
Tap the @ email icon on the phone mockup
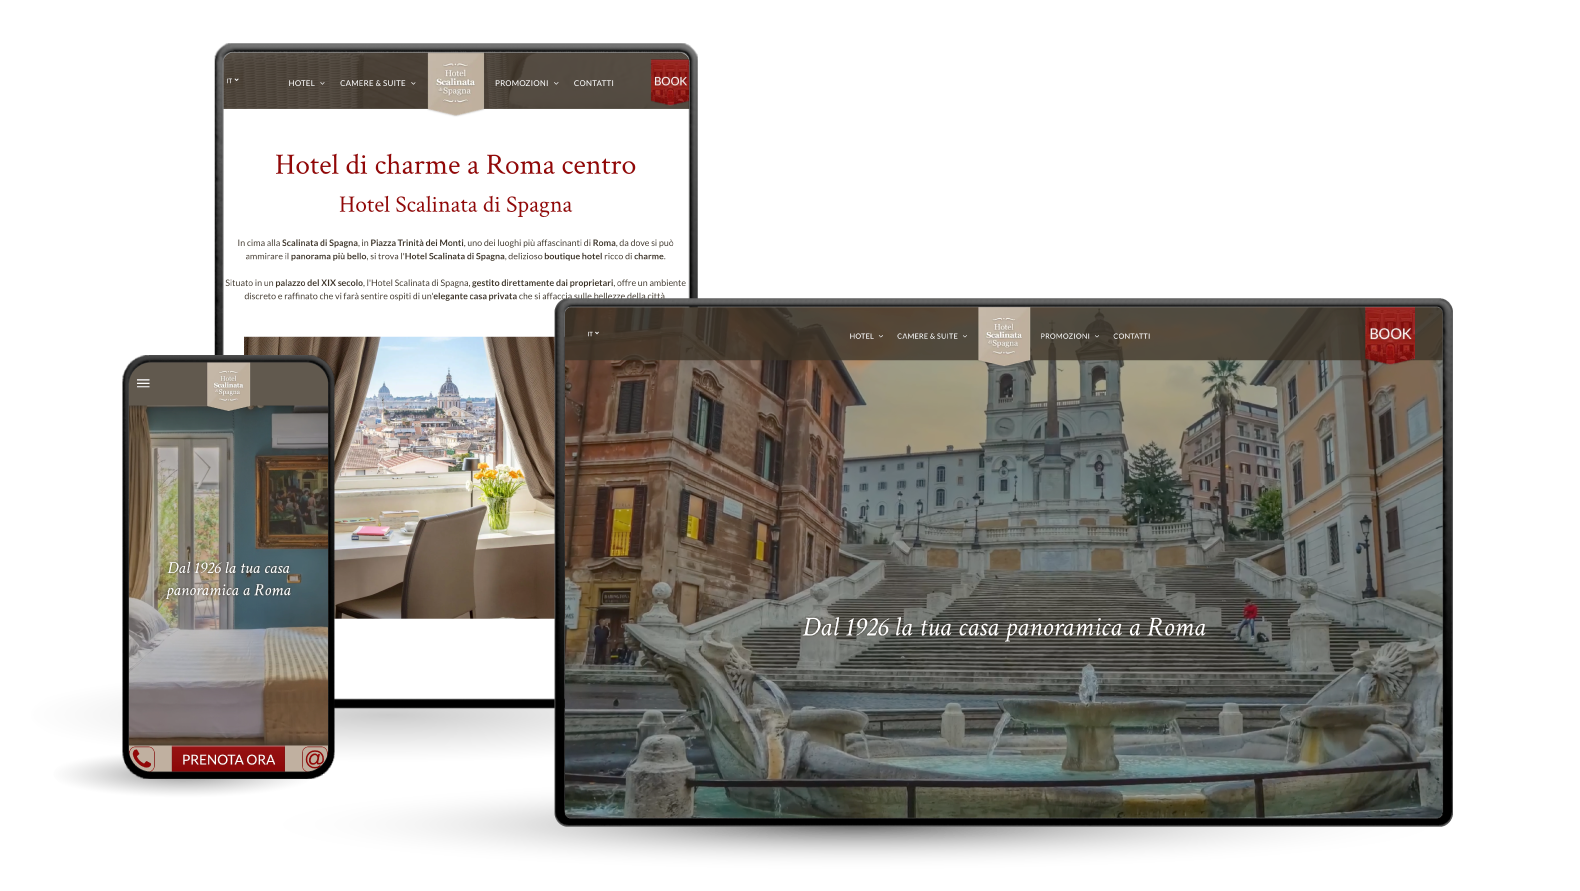[314, 759]
